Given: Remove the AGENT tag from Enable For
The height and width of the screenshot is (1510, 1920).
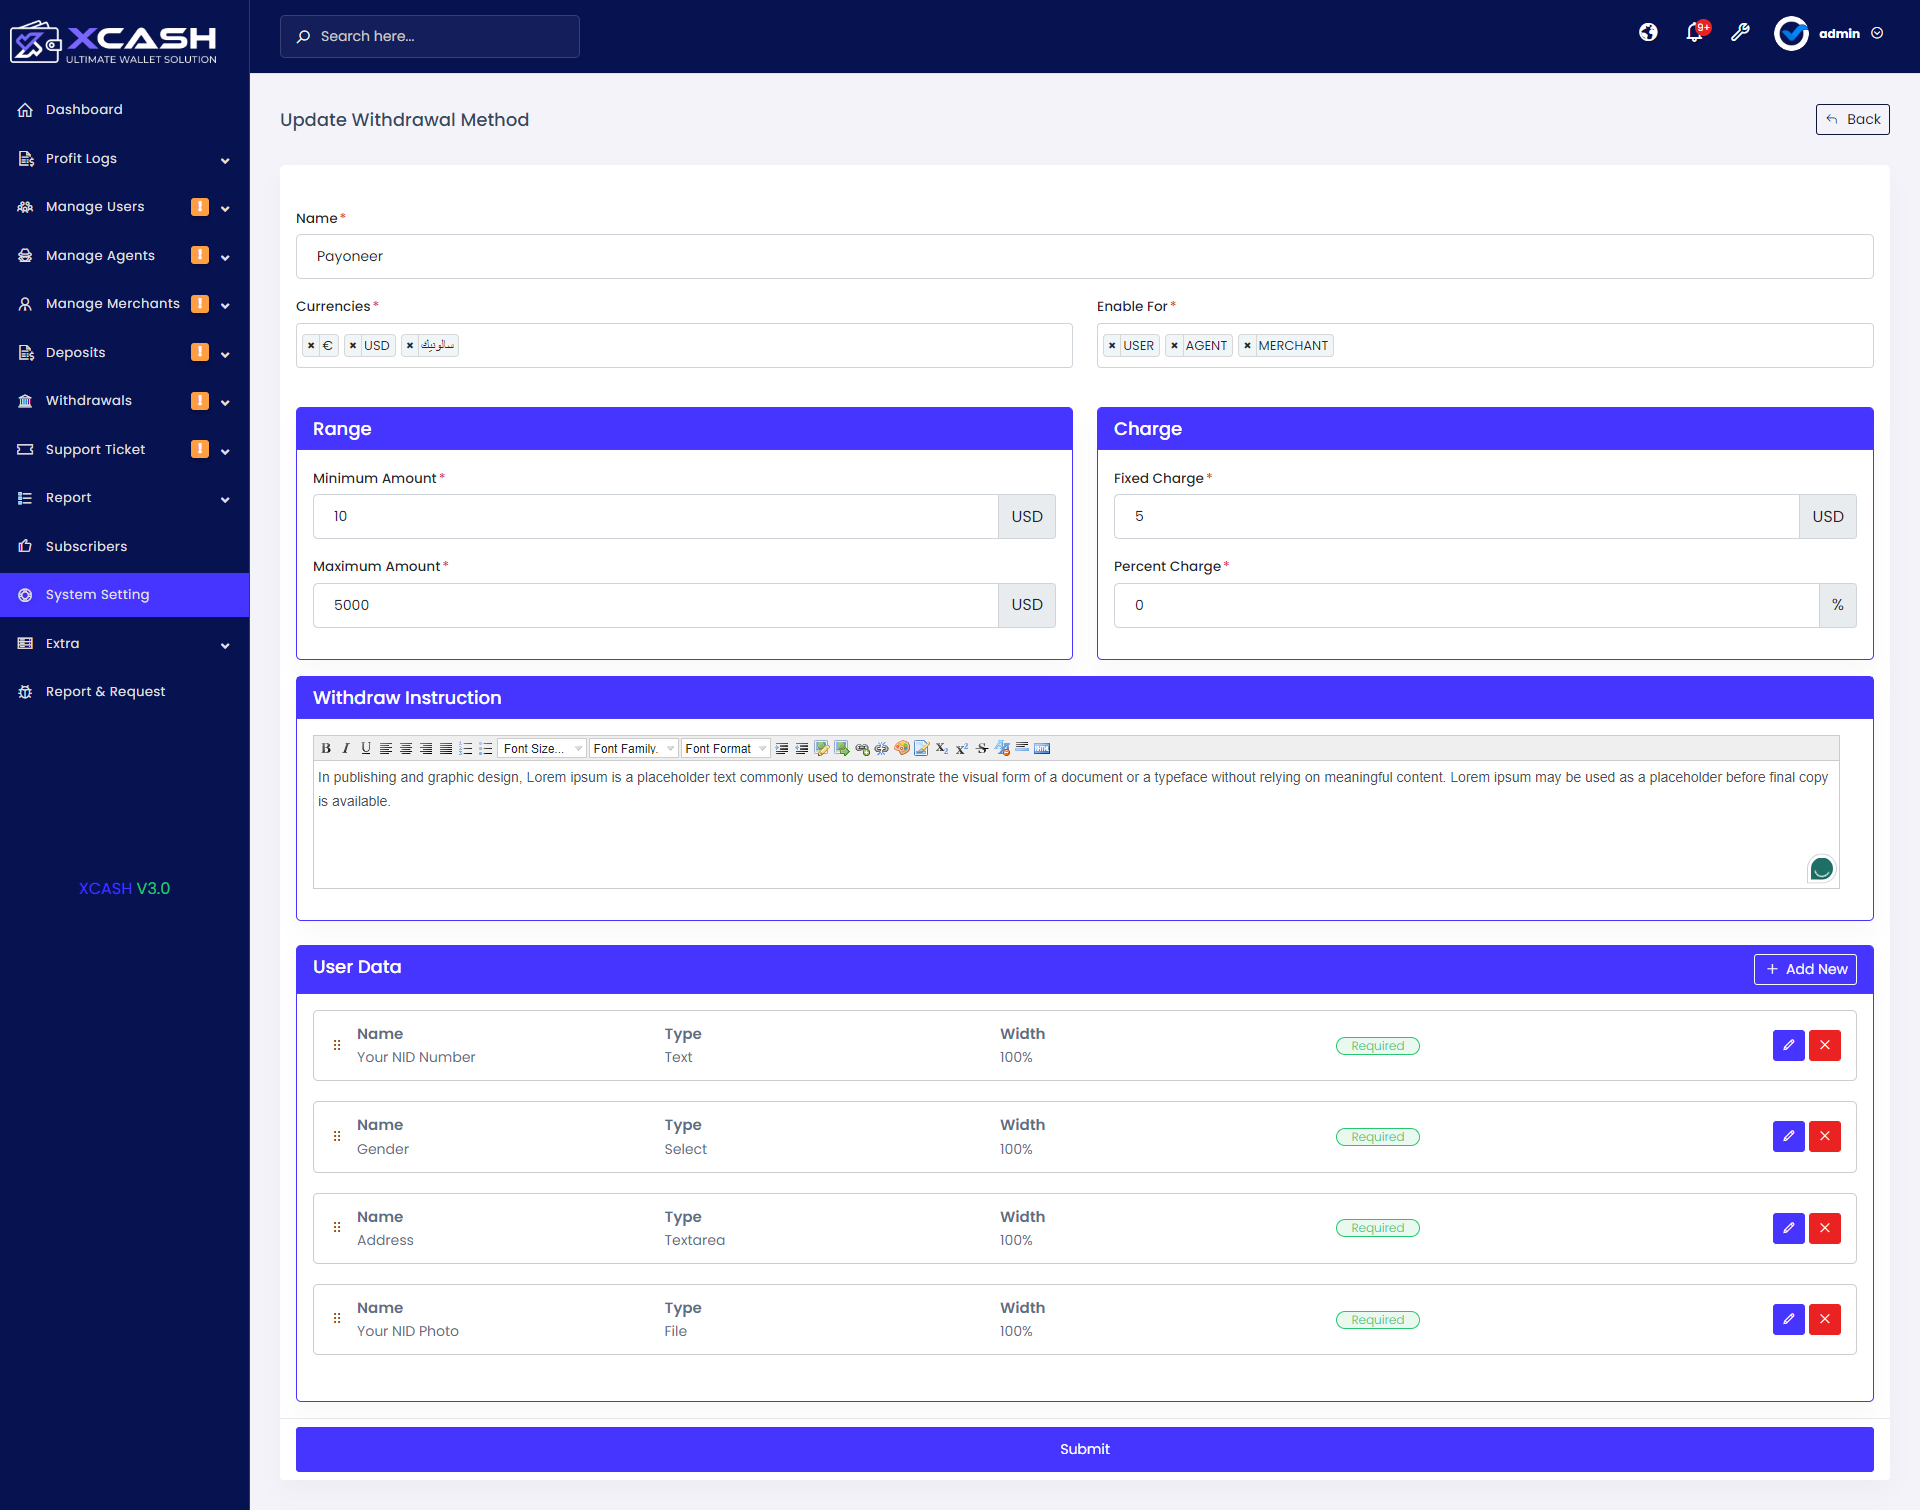Looking at the screenshot, I should [x=1175, y=346].
